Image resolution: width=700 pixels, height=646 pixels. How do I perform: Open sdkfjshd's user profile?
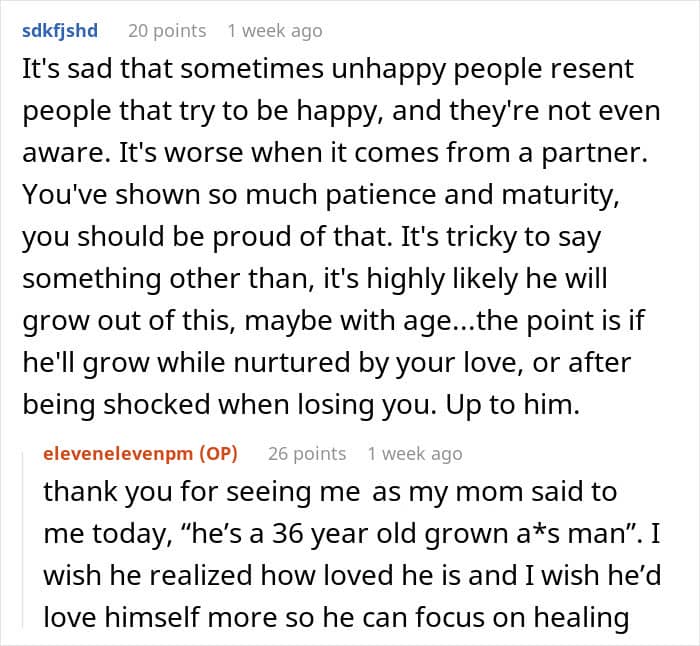[60, 31]
